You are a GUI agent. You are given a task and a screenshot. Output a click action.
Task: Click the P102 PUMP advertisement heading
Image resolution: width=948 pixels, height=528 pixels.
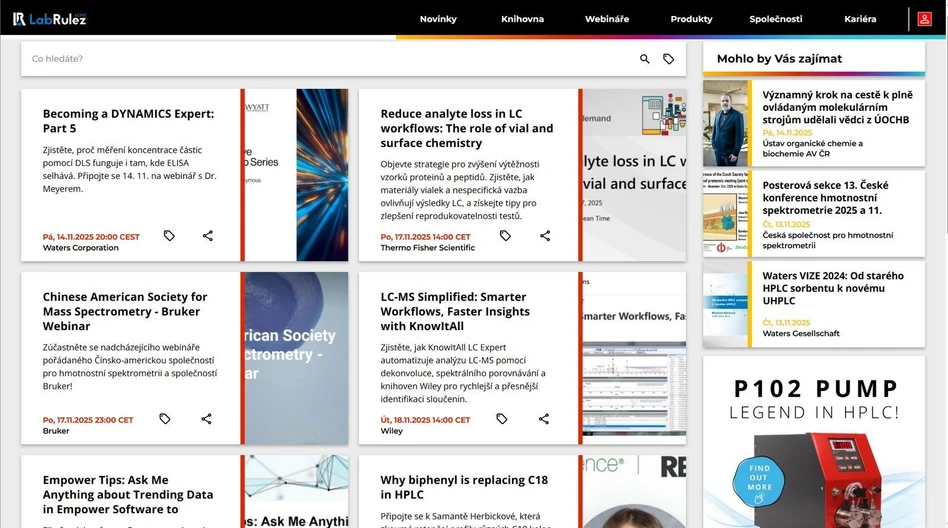[x=815, y=388]
